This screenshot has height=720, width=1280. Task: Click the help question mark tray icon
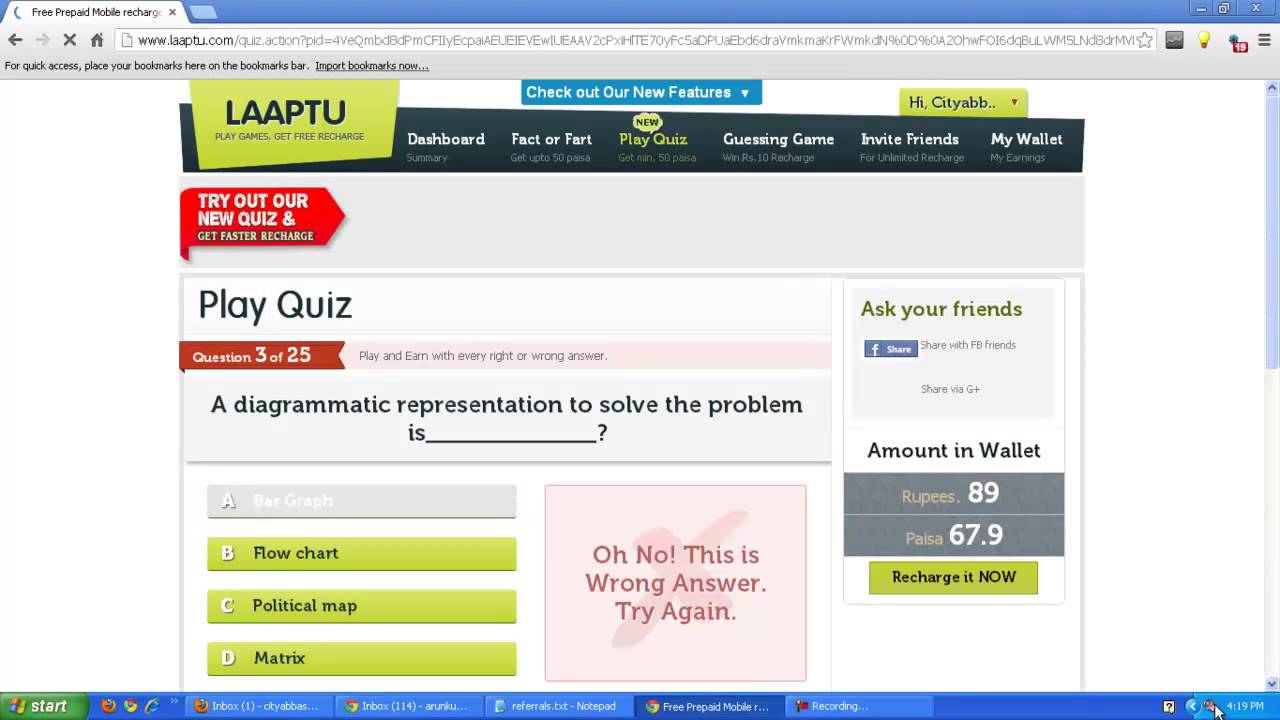(x=1169, y=706)
